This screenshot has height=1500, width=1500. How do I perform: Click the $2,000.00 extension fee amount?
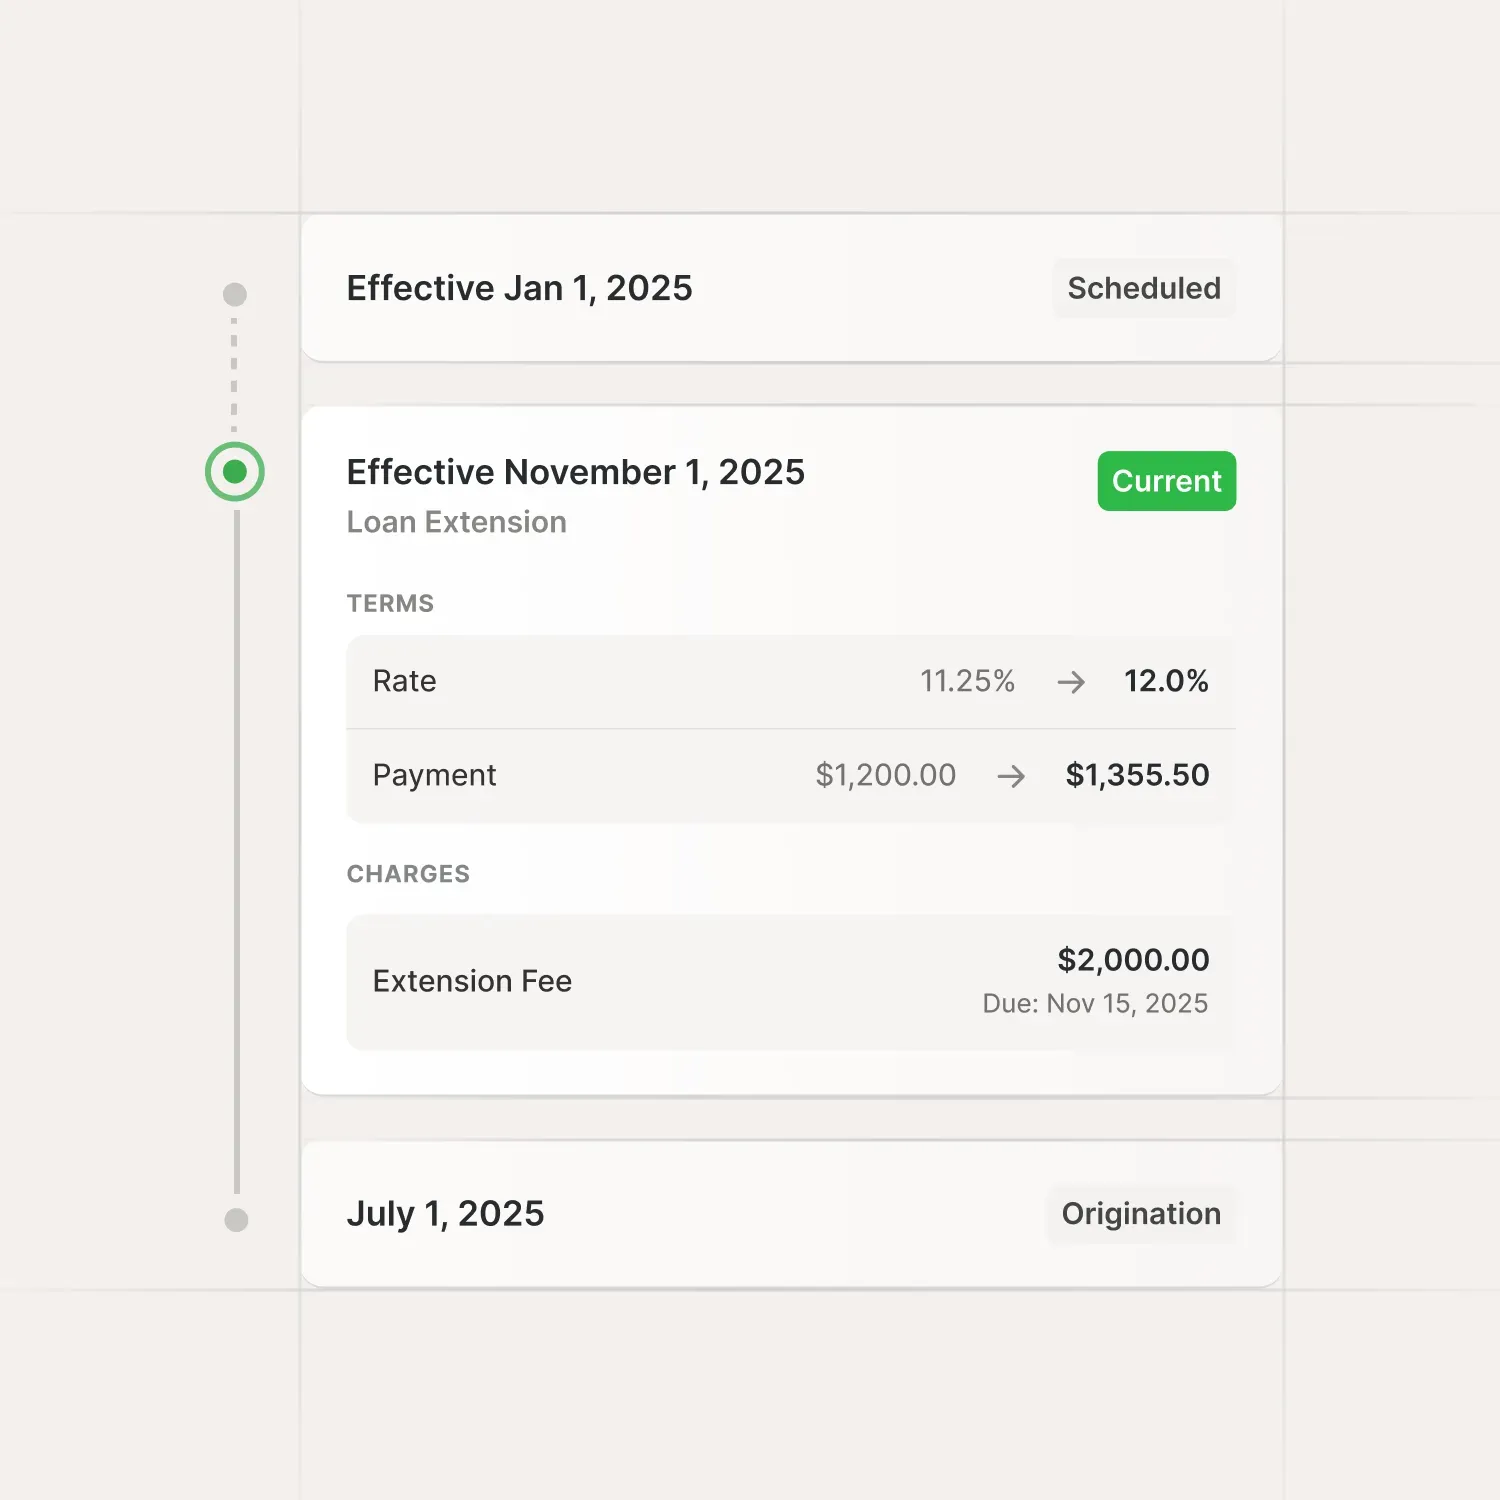1133,960
